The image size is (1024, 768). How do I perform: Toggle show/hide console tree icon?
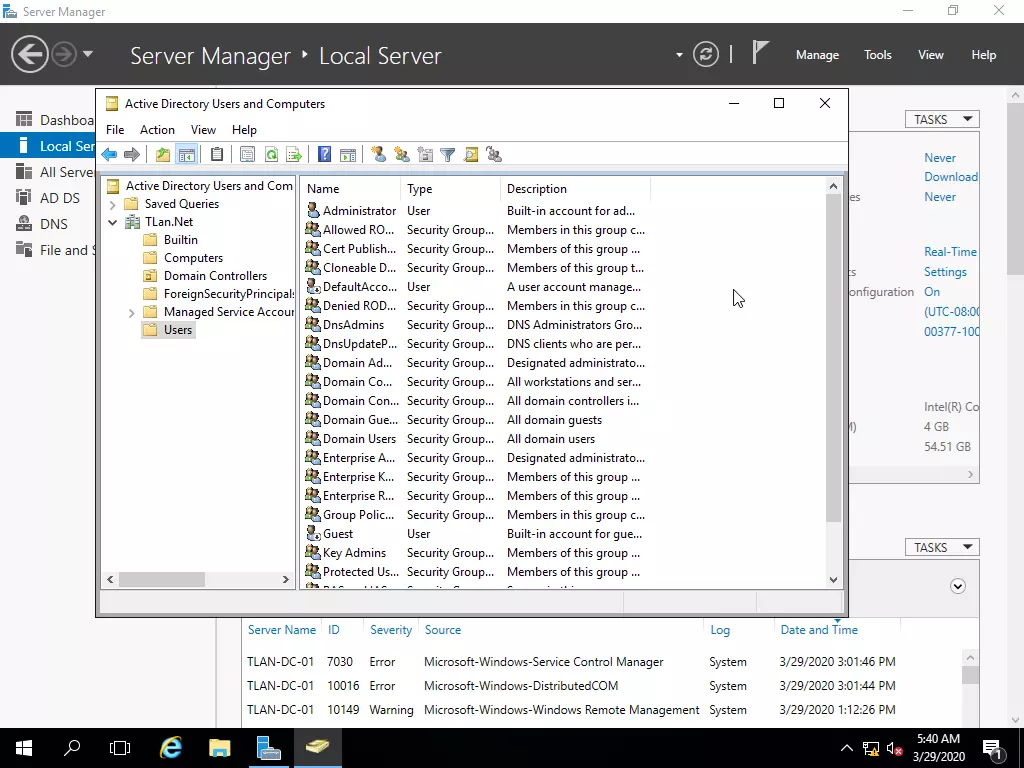point(187,155)
